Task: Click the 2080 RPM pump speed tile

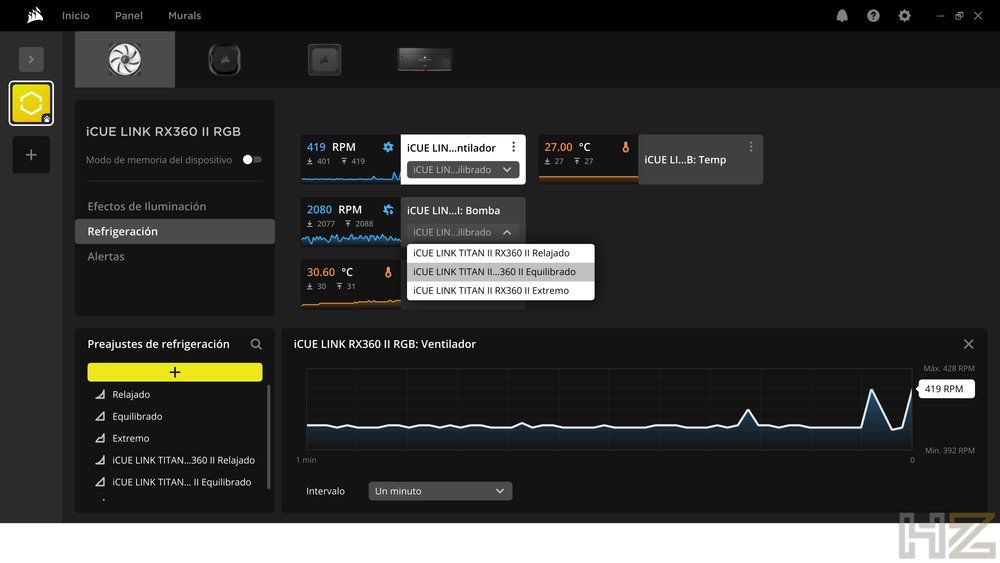Action: (351, 222)
